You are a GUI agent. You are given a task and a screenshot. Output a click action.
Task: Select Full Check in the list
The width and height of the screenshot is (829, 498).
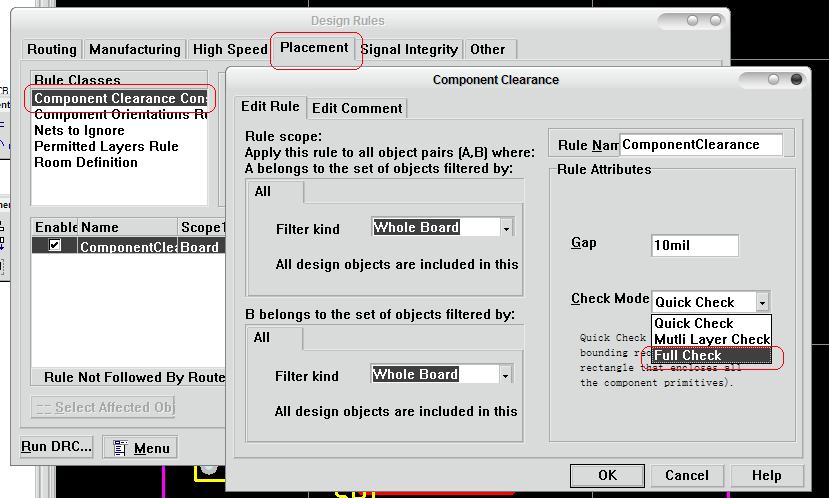click(712, 355)
